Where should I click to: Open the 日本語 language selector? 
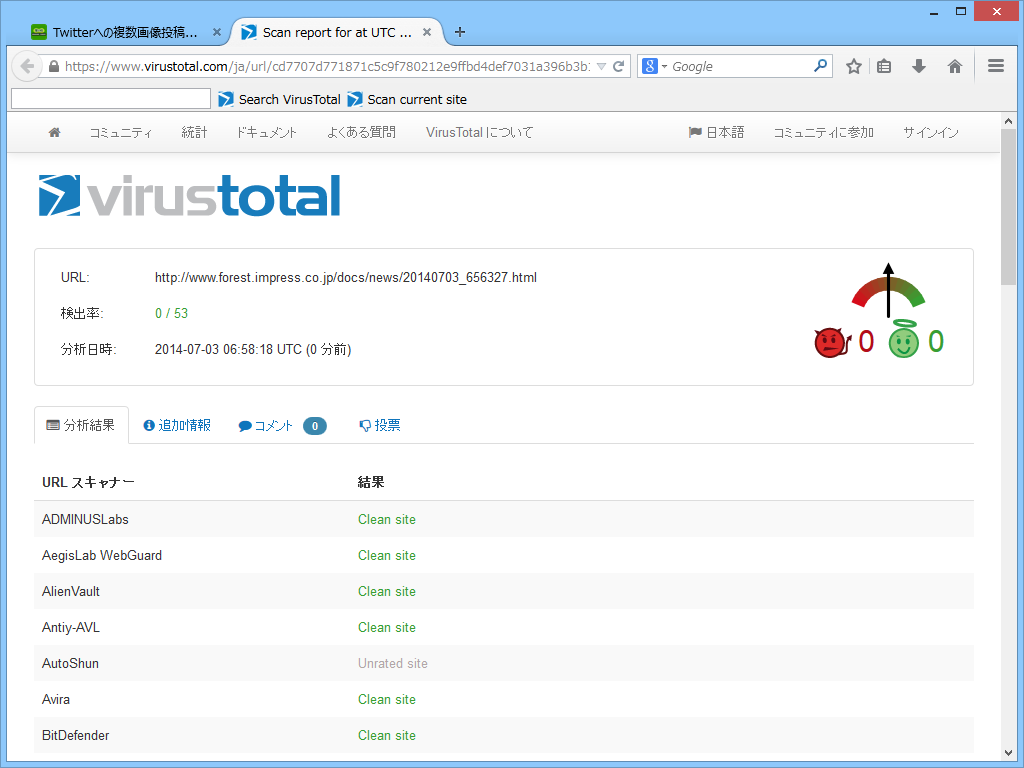tap(716, 133)
